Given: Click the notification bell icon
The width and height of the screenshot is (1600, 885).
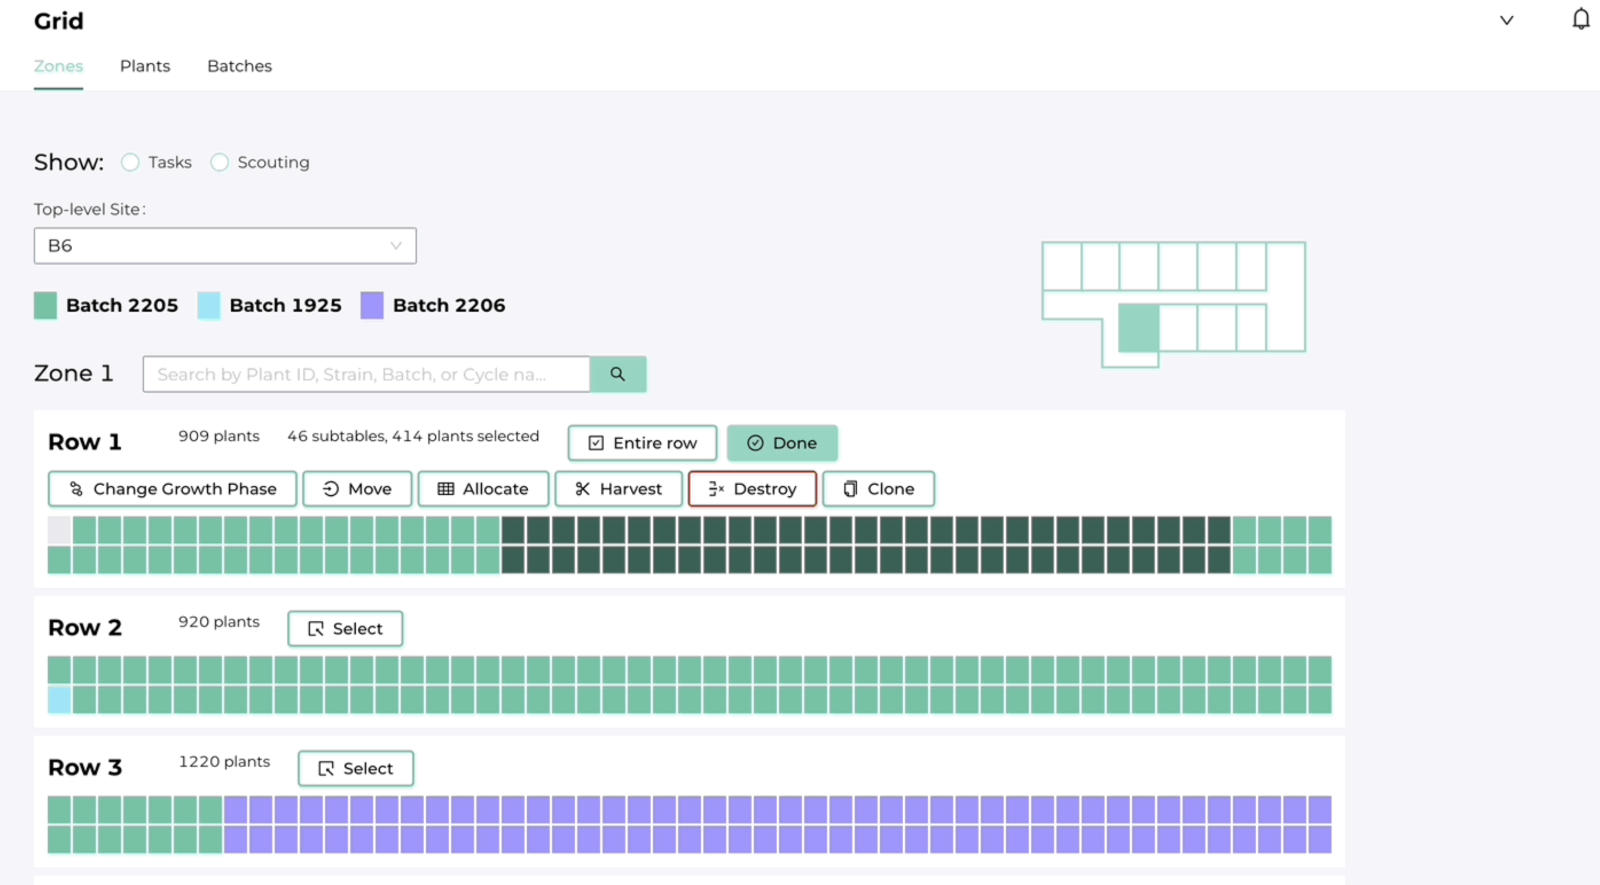Looking at the screenshot, I should point(1580,19).
